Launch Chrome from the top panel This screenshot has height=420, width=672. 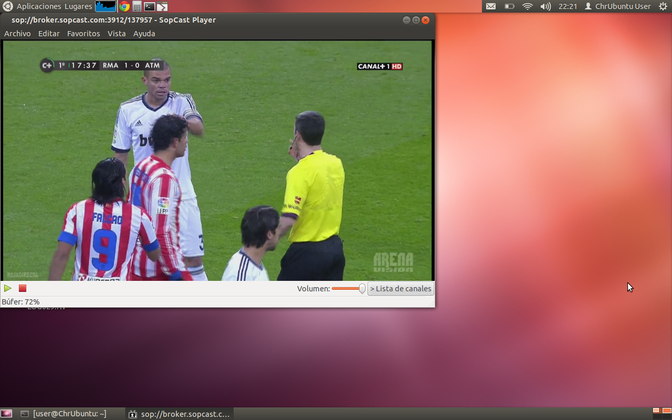pyautogui.click(x=124, y=6)
